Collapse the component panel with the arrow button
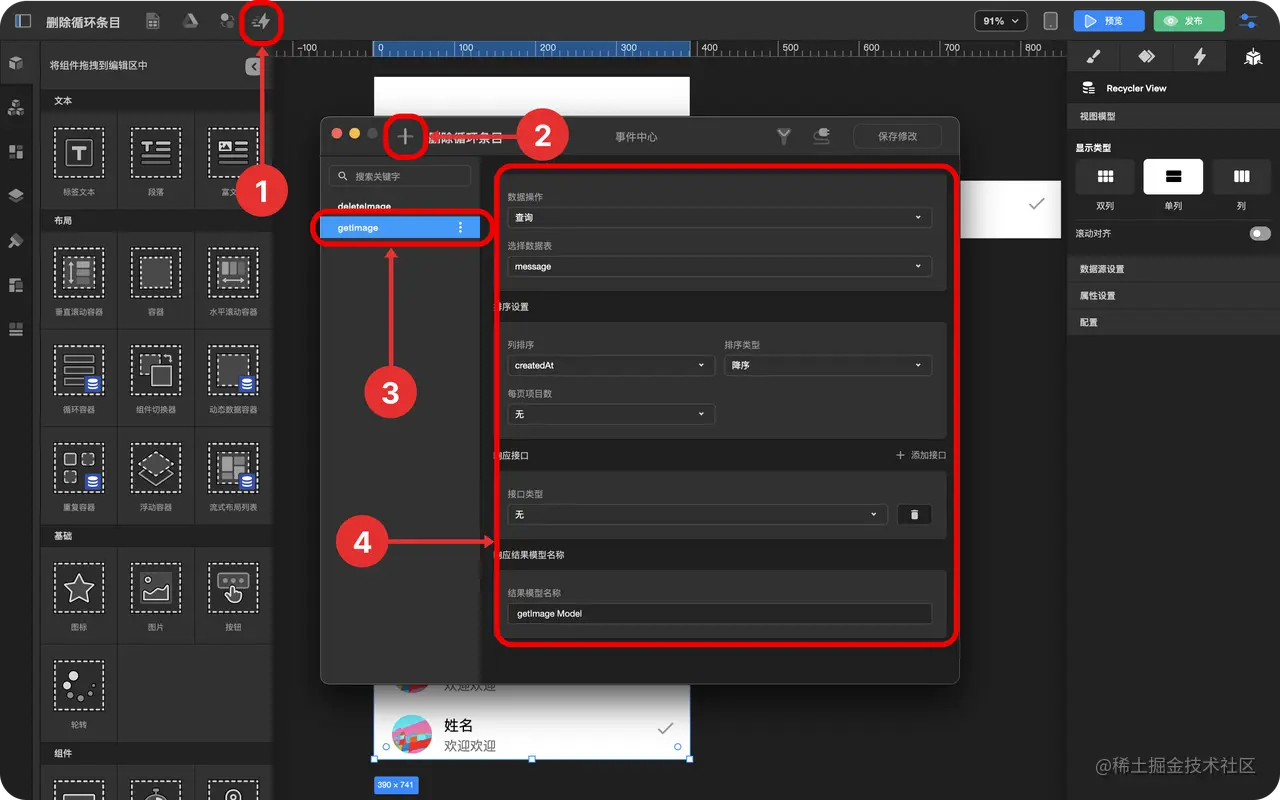The image size is (1280, 800). [253, 66]
